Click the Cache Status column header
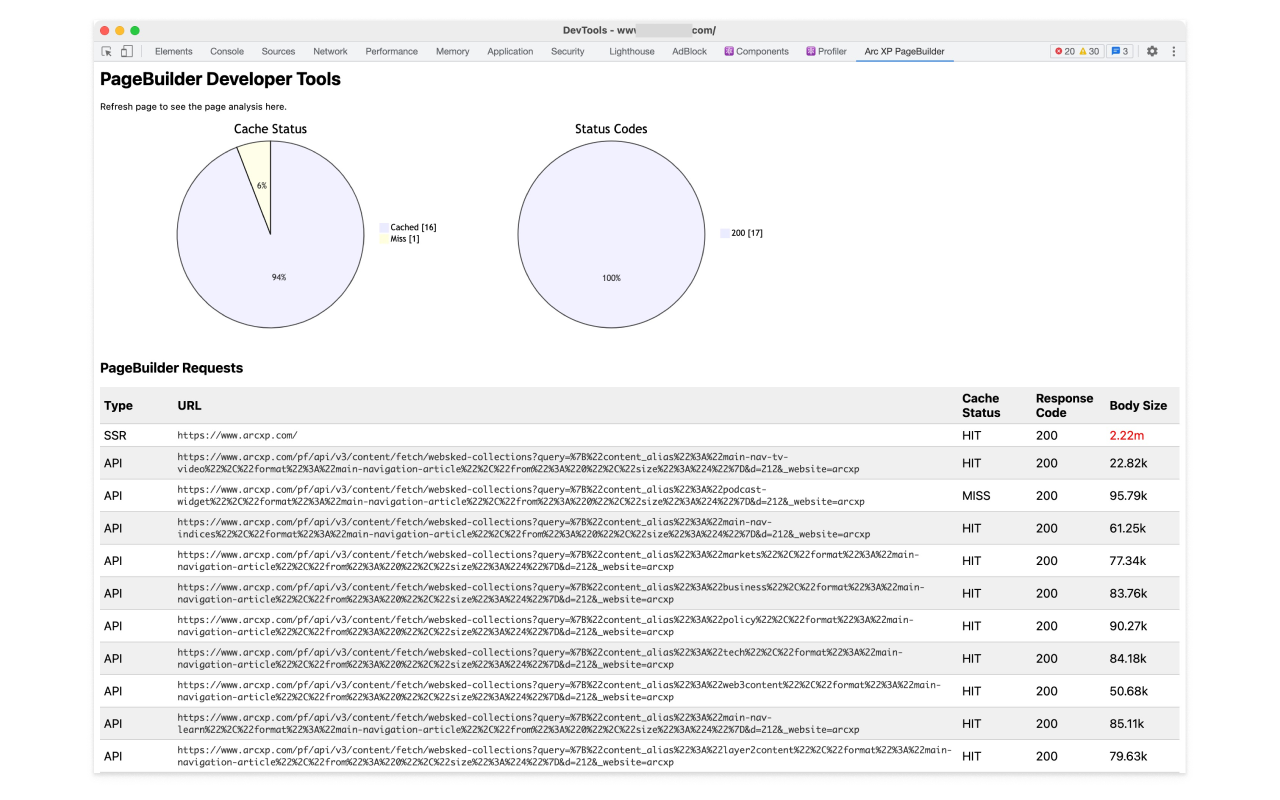The width and height of the screenshot is (1280, 800). (x=980, y=405)
